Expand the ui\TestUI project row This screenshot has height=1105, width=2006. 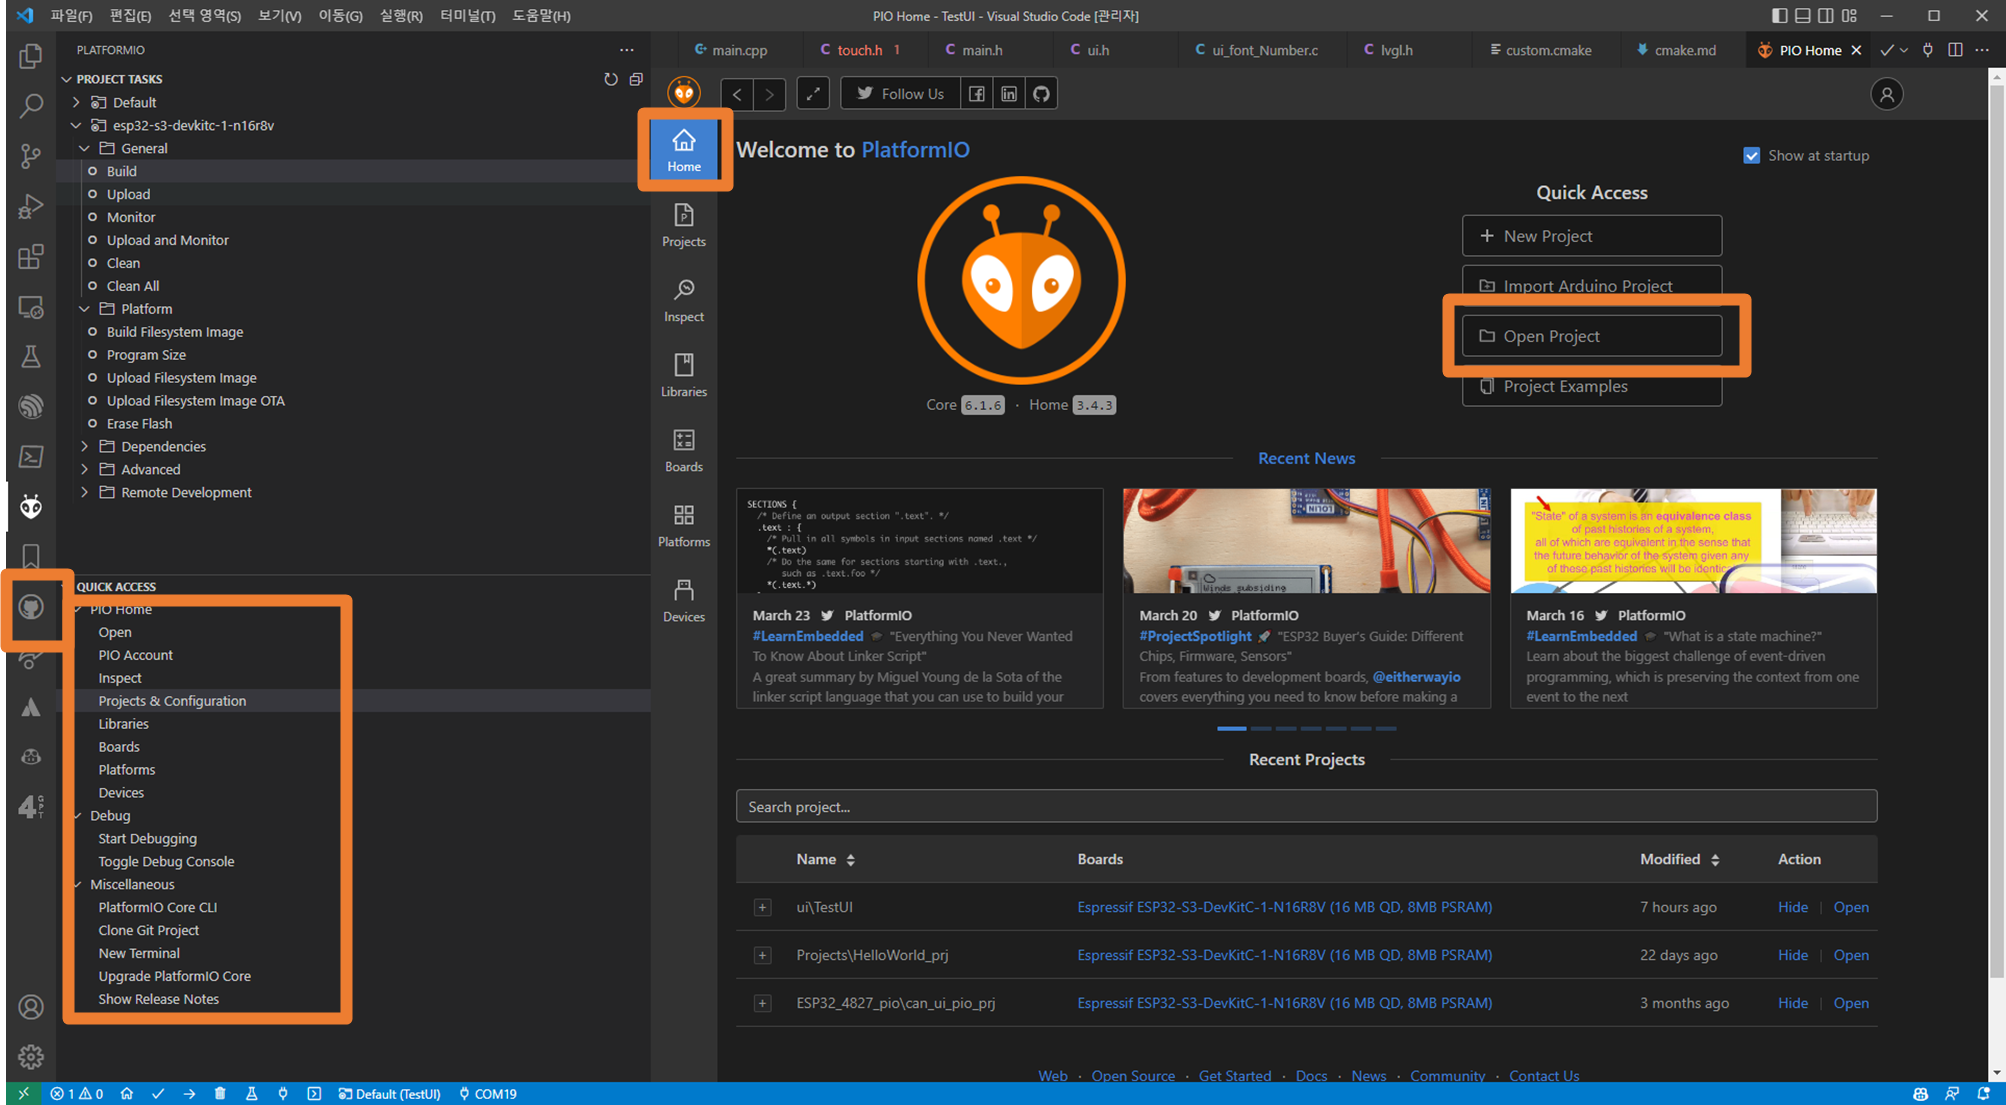coord(762,907)
